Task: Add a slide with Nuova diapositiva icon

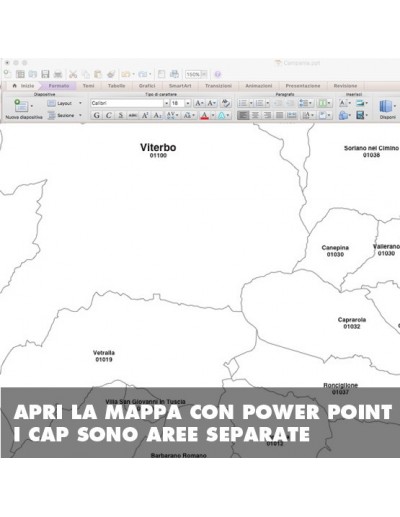Action: click(x=21, y=106)
